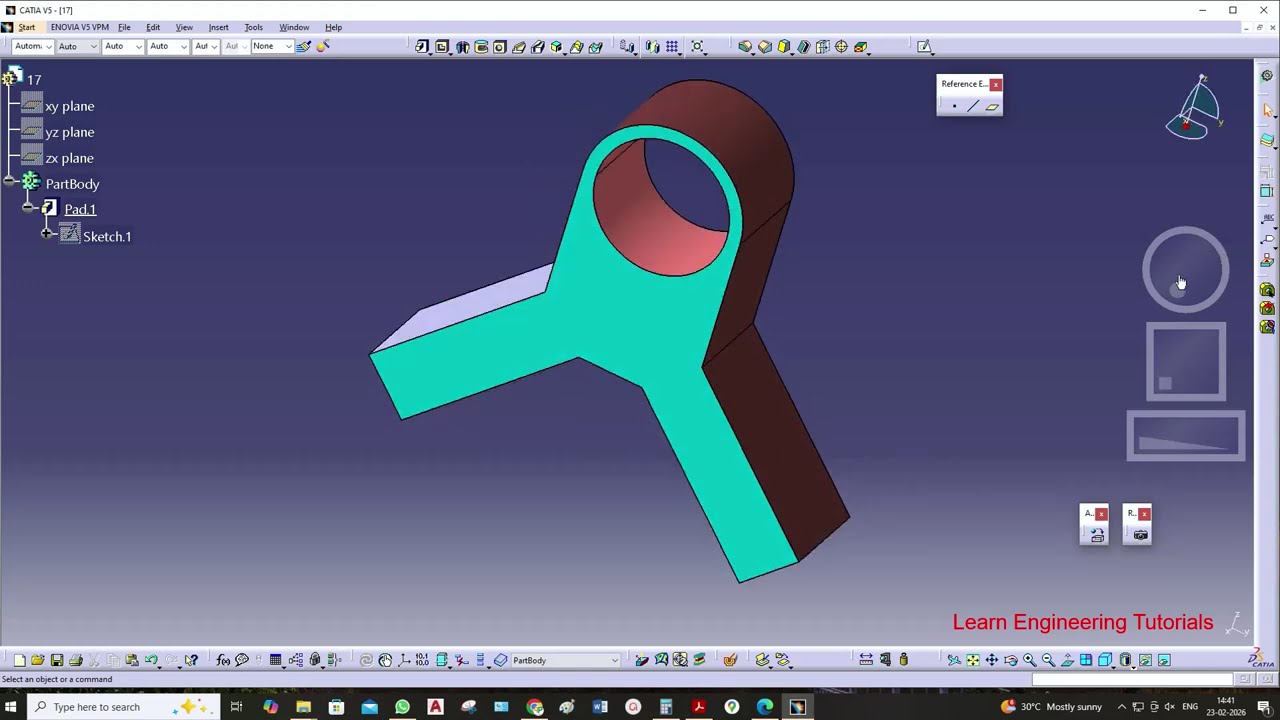Open the PartBody selector dropdown

(x=566, y=660)
